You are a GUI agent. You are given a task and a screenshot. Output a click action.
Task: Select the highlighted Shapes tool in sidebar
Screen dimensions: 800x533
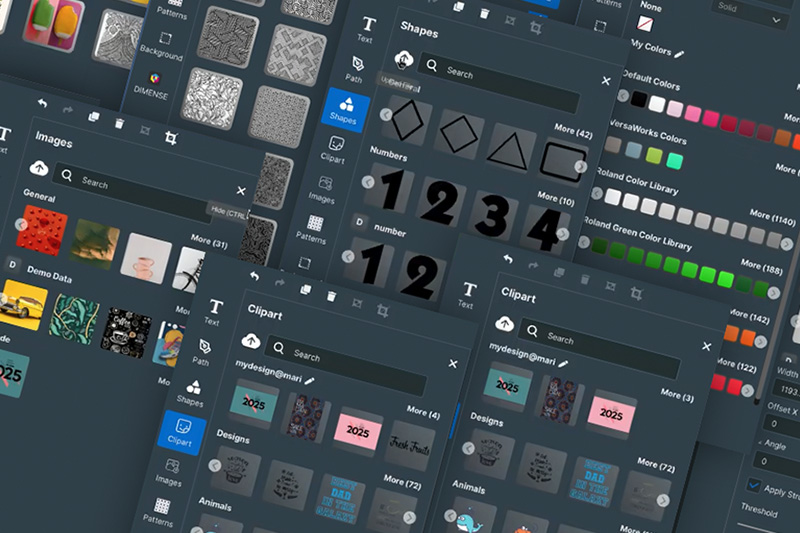coord(343,108)
